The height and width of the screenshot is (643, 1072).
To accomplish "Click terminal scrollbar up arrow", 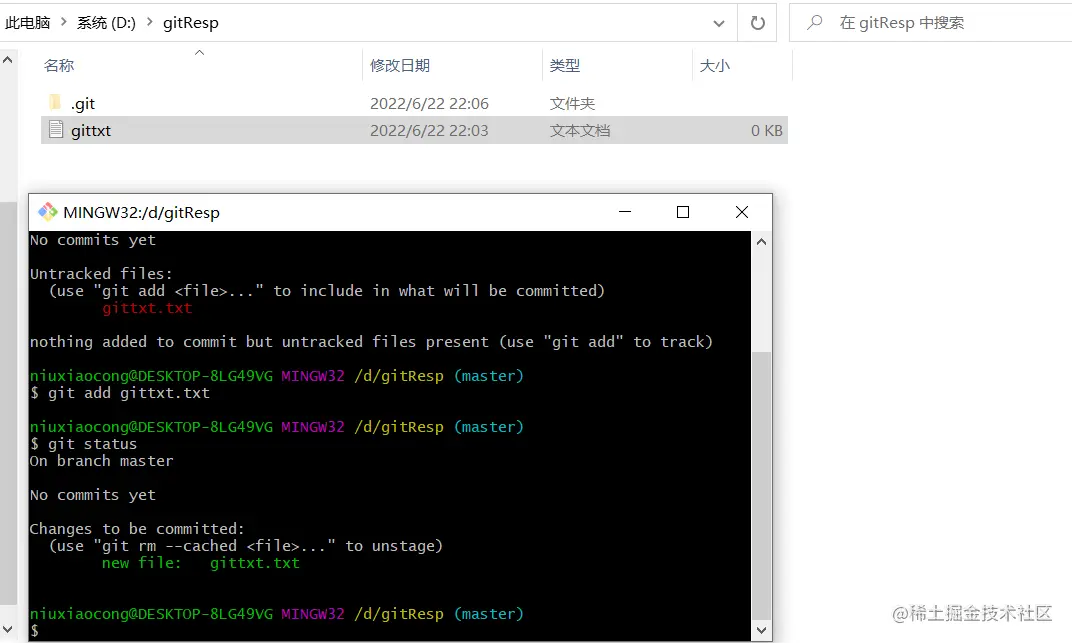I will pos(761,242).
